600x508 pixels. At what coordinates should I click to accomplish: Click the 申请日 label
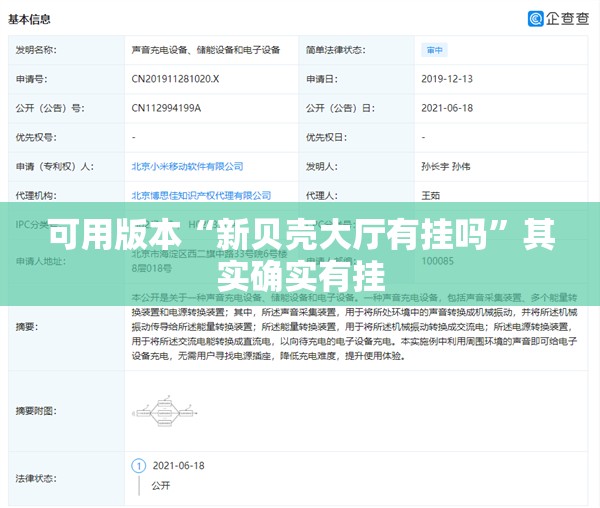pyautogui.click(x=321, y=79)
